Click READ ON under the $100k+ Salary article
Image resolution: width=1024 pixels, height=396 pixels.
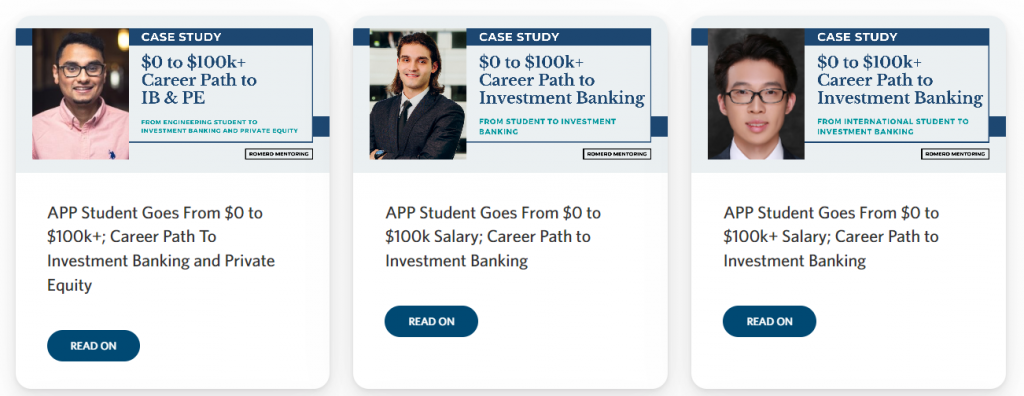pos(769,322)
